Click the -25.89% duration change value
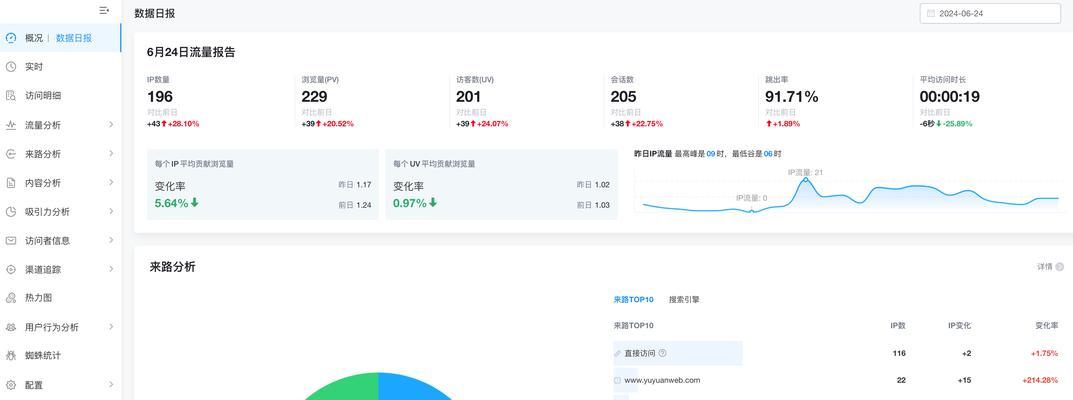The width and height of the screenshot is (1073, 400). (x=957, y=124)
